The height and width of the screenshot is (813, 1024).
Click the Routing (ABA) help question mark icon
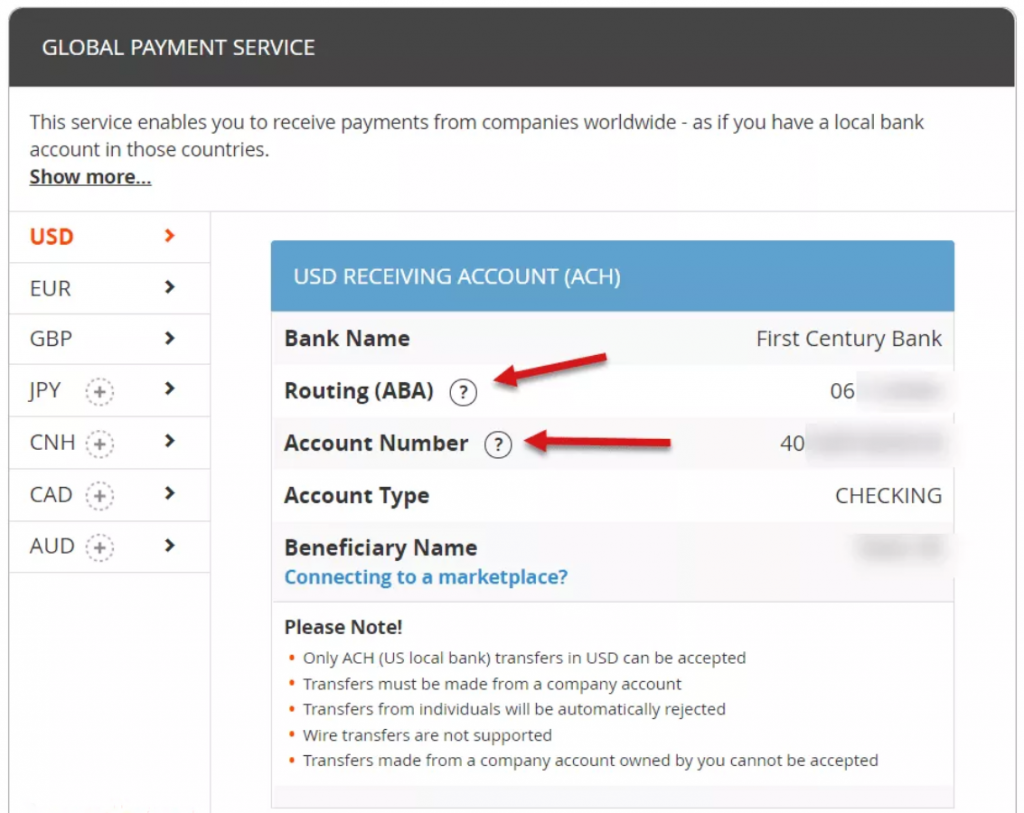click(x=463, y=392)
